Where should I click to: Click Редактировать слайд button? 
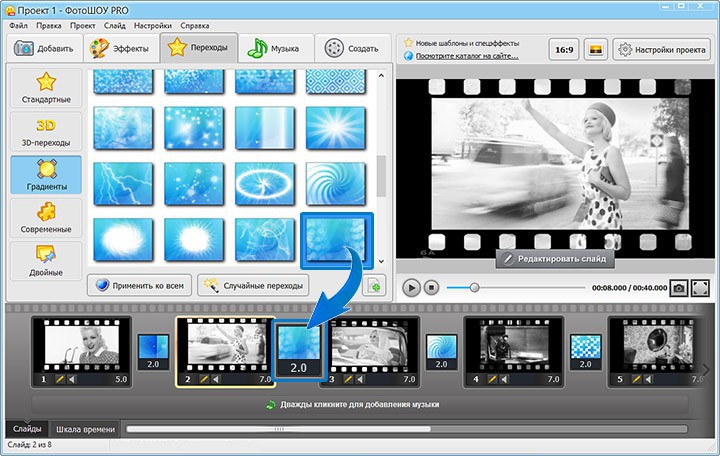click(x=555, y=259)
